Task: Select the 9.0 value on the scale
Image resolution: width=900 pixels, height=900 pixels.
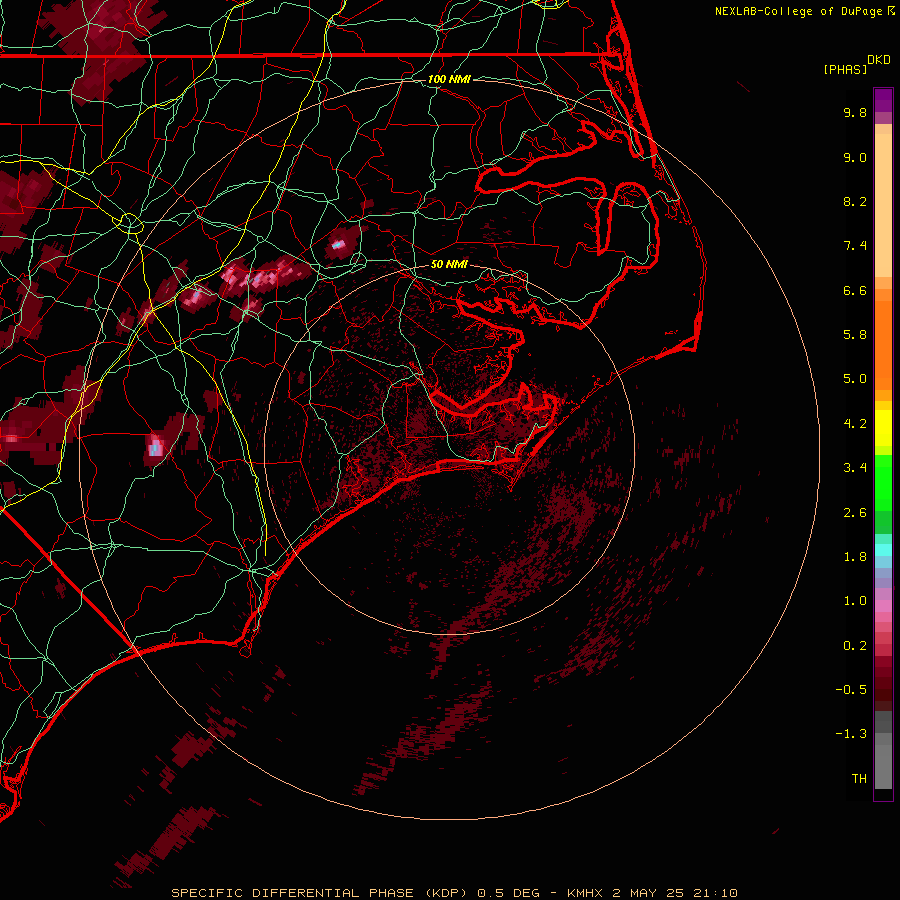Action: [855, 157]
